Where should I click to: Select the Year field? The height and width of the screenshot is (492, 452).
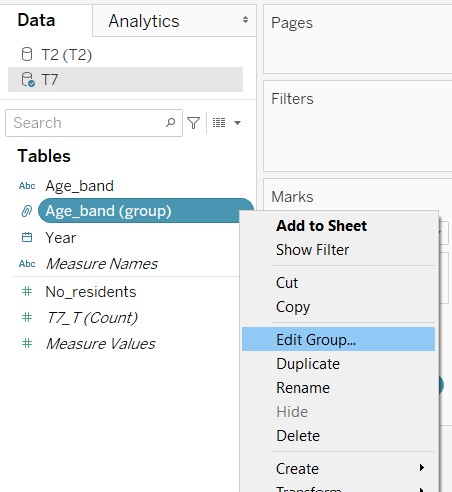[x=61, y=238]
